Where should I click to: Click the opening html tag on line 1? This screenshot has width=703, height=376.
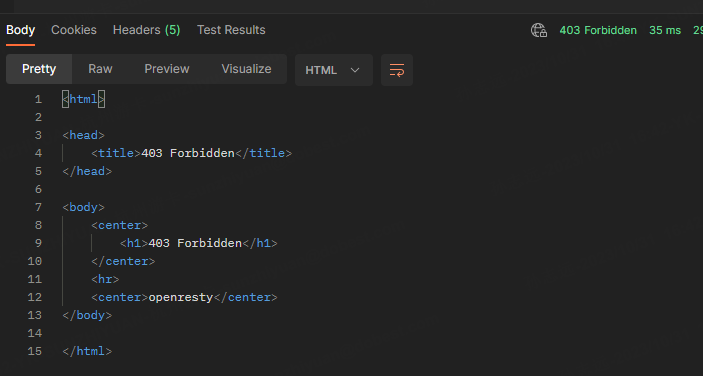pos(83,99)
